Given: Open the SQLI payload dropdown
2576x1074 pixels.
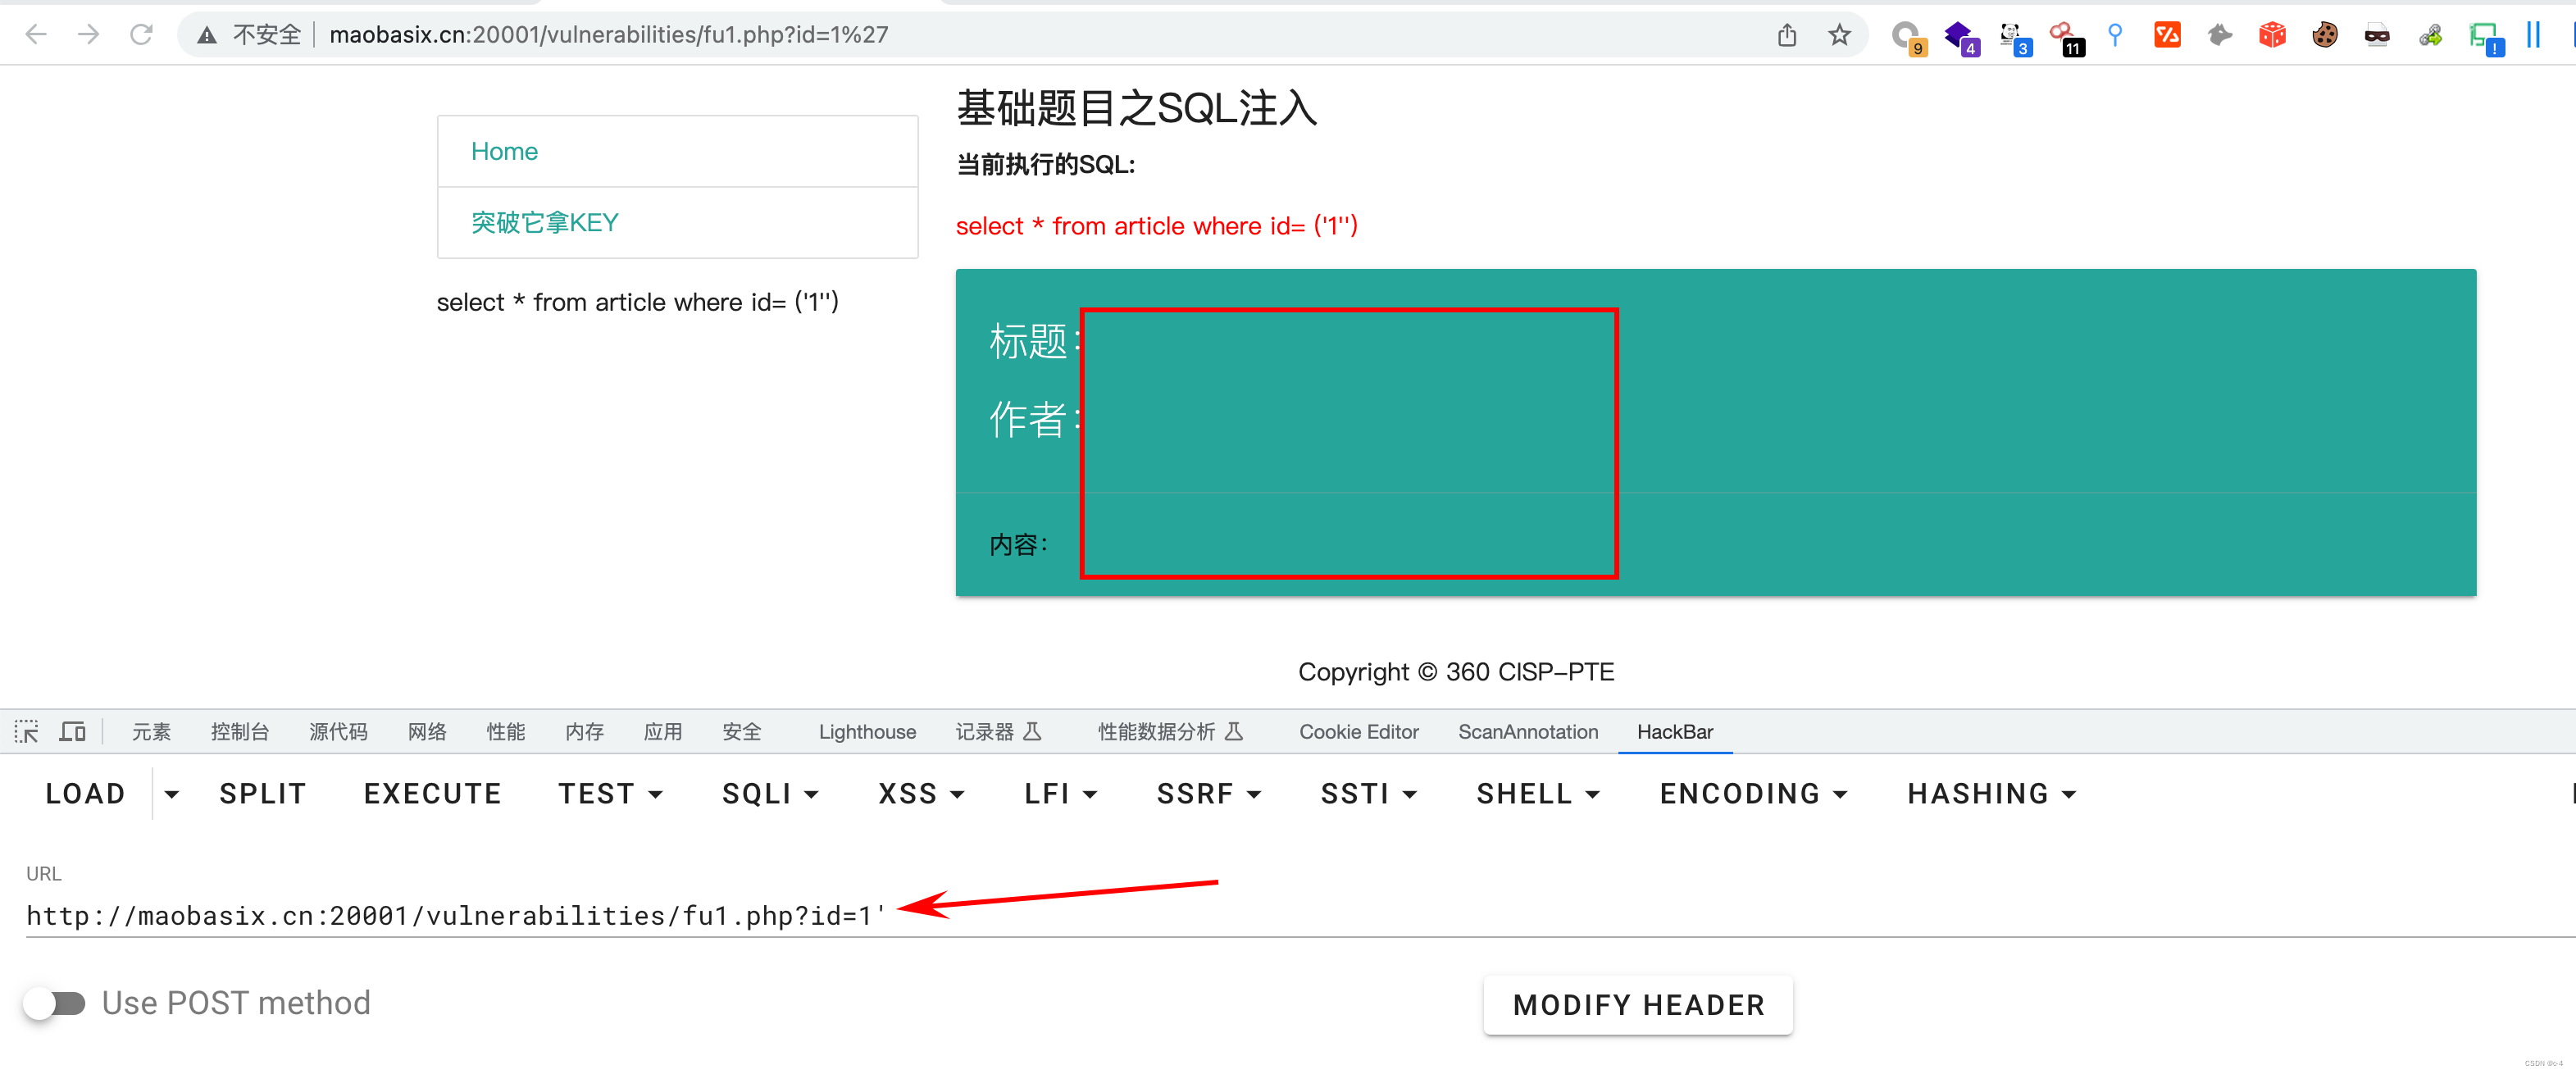Looking at the screenshot, I should click(x=770, y=793).
